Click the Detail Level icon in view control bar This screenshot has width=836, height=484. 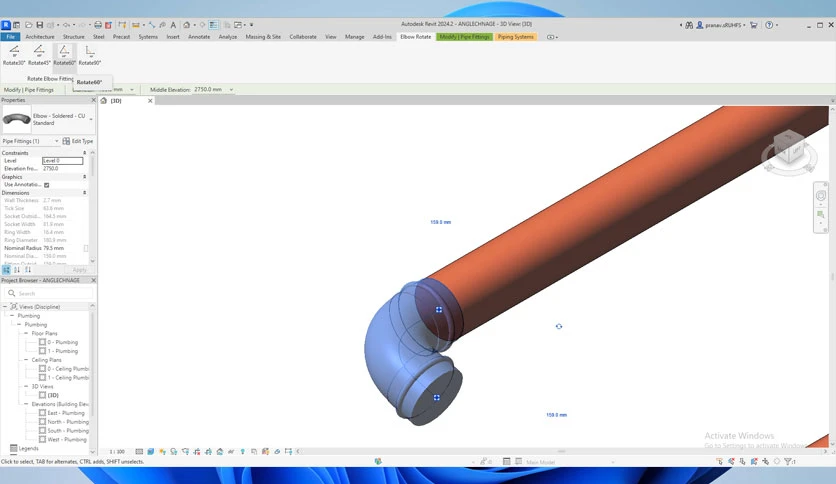[x=139, y=451]
